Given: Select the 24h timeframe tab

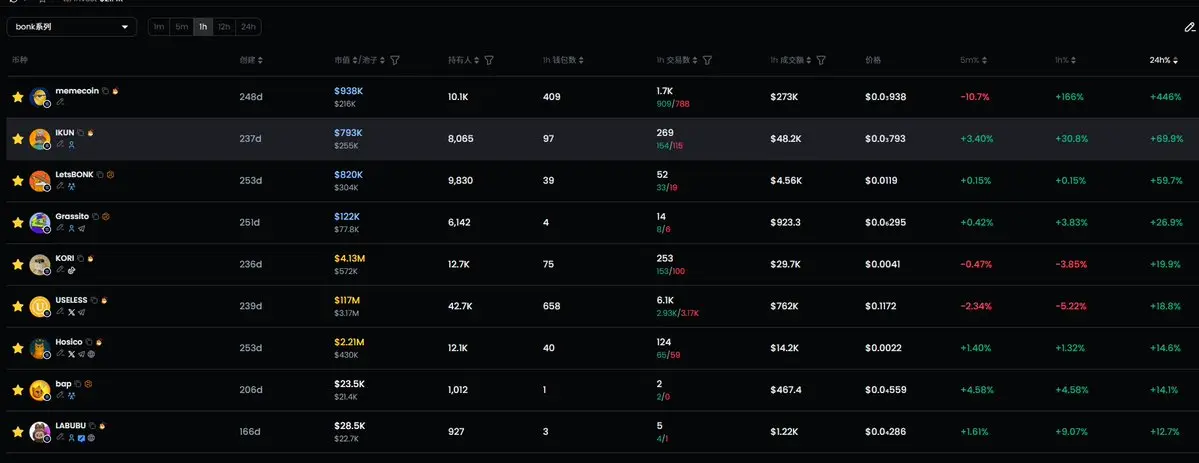Looking at the screenshot, I should click(x=248, y=27).
